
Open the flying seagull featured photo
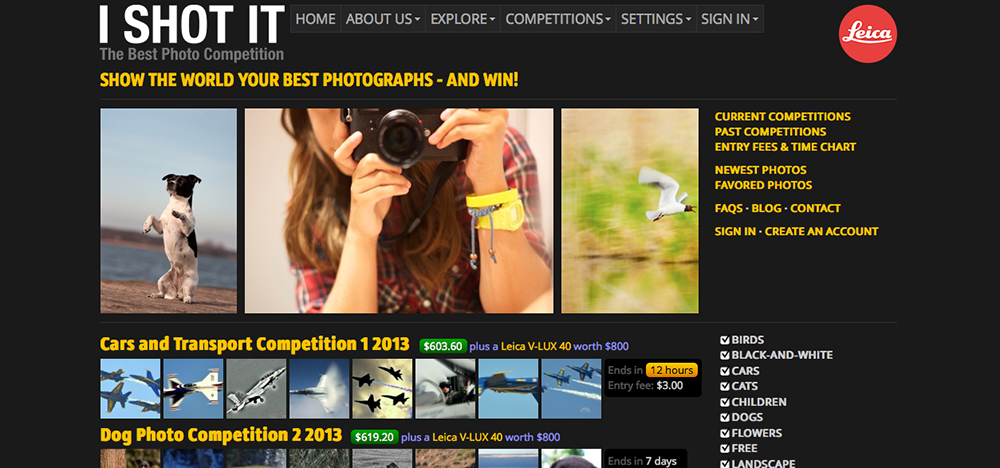630,210
